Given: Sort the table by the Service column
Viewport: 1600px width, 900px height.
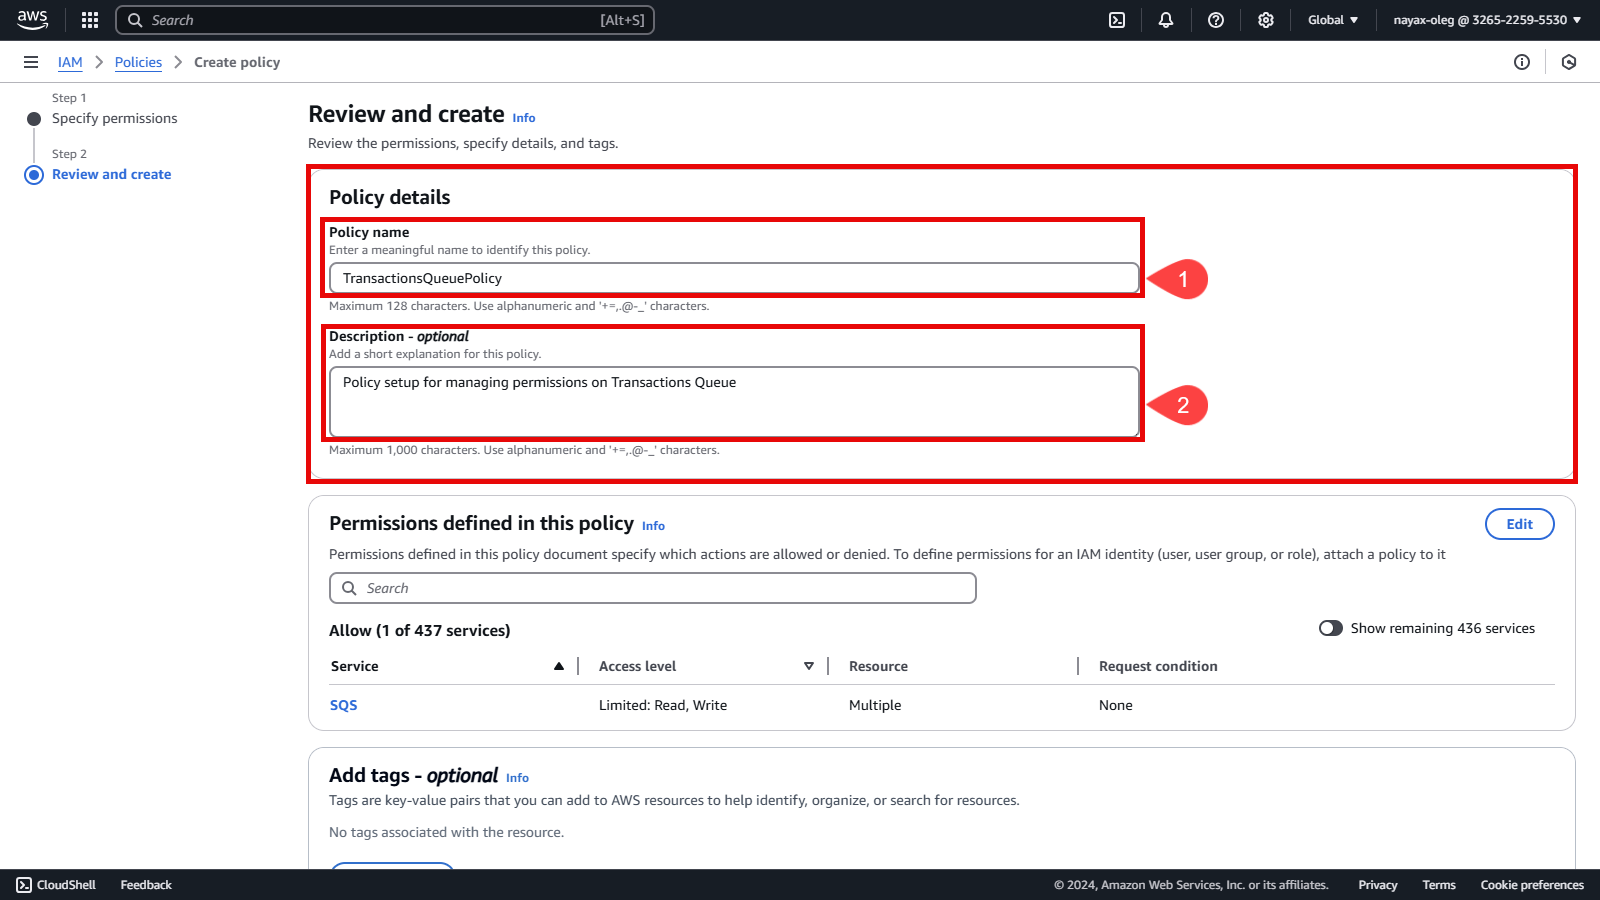Looking at the screenshot, I should pyautogui.click(x=447, y=666).
